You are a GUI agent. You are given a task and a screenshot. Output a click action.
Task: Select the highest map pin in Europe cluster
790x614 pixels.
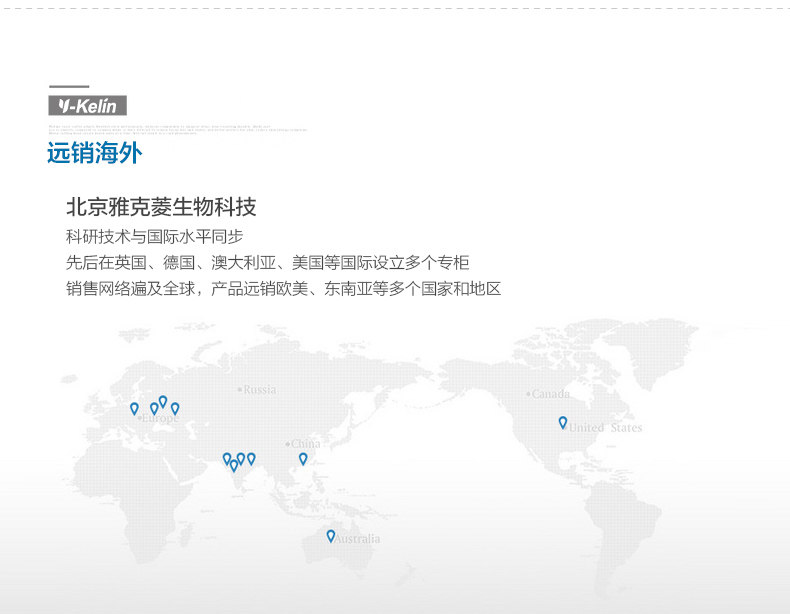tap(163, 401)
